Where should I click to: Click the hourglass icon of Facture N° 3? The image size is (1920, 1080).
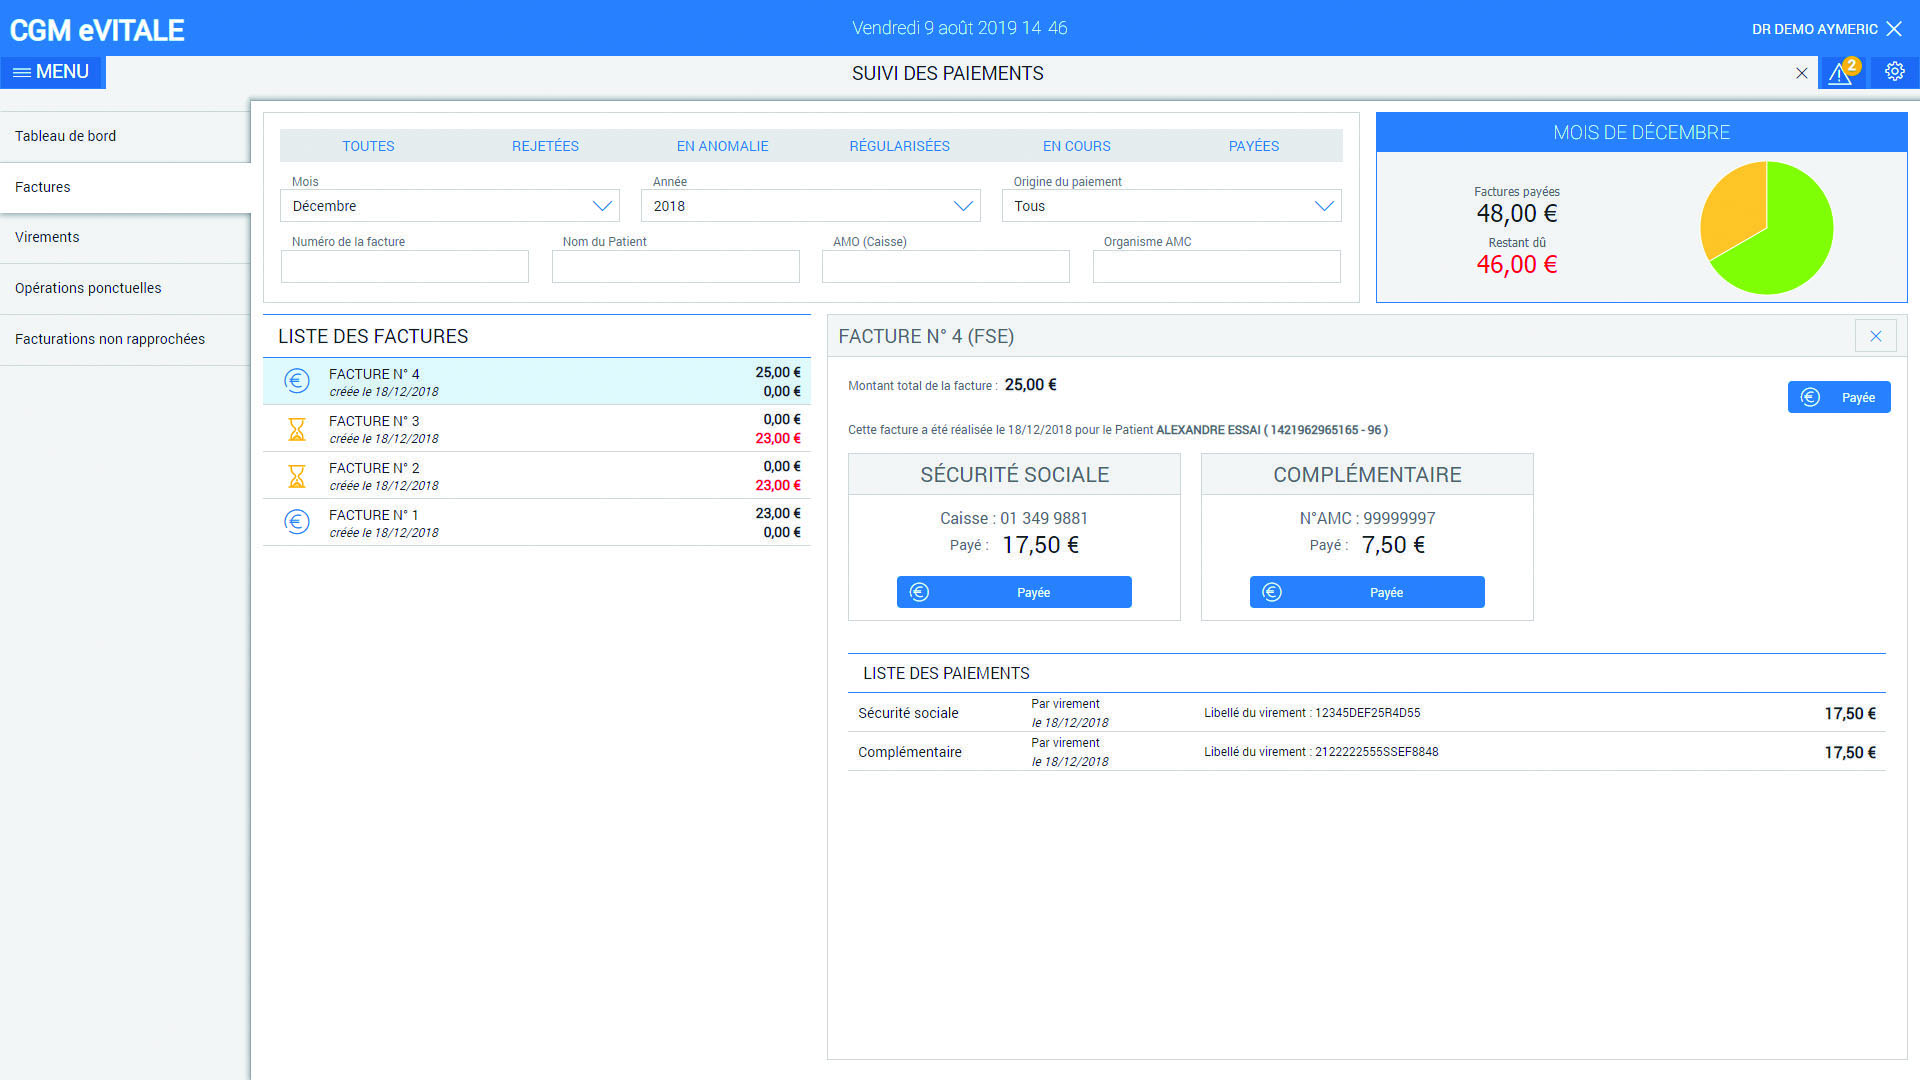(297, 429)
